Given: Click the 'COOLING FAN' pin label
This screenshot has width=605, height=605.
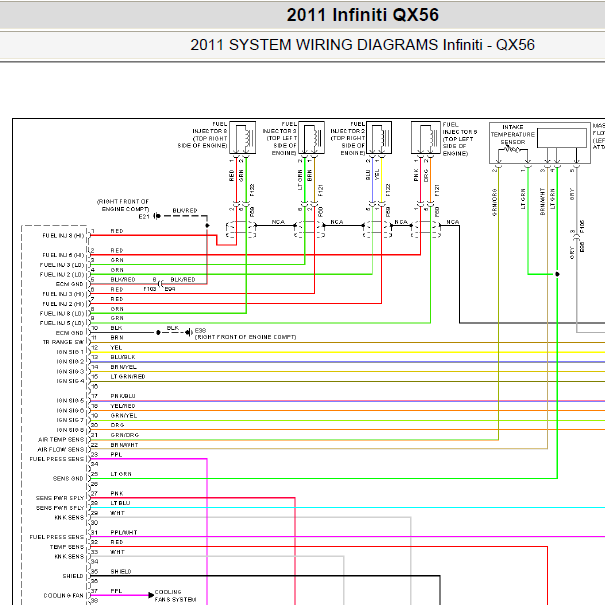Looking at the screenshot, I should tap(64, 595).
